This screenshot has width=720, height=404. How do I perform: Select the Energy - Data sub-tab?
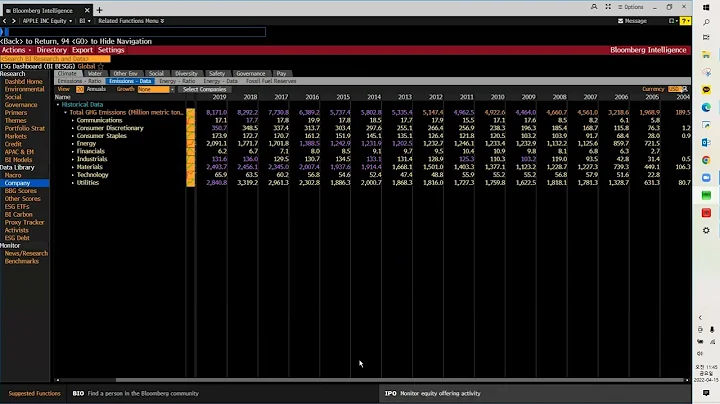pos(220,81)
